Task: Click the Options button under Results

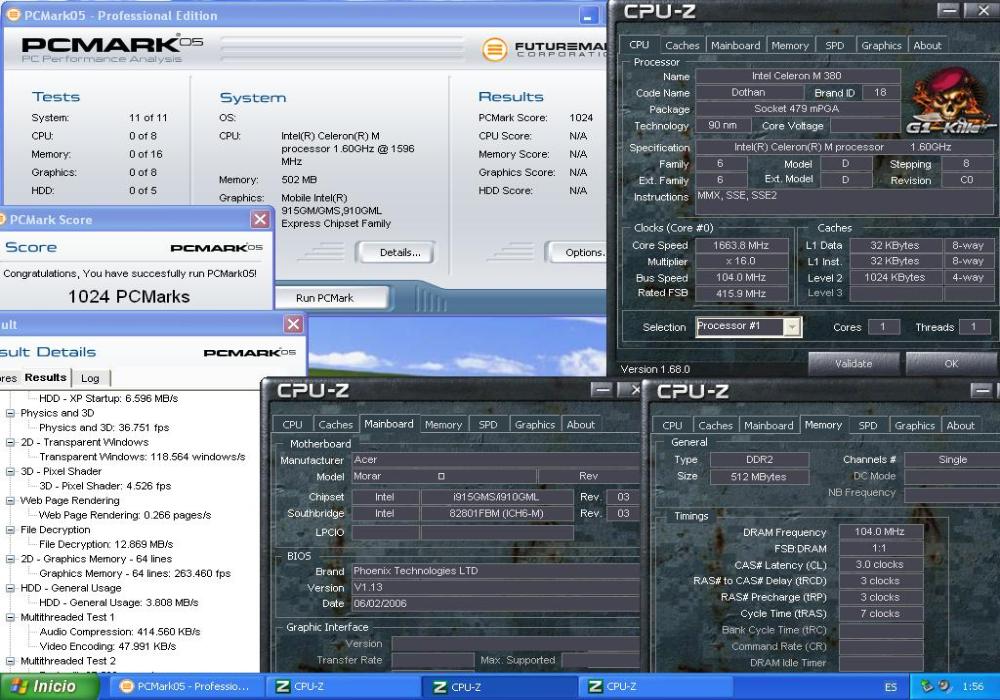Action: pyautogui.click(x=578, y=252)
